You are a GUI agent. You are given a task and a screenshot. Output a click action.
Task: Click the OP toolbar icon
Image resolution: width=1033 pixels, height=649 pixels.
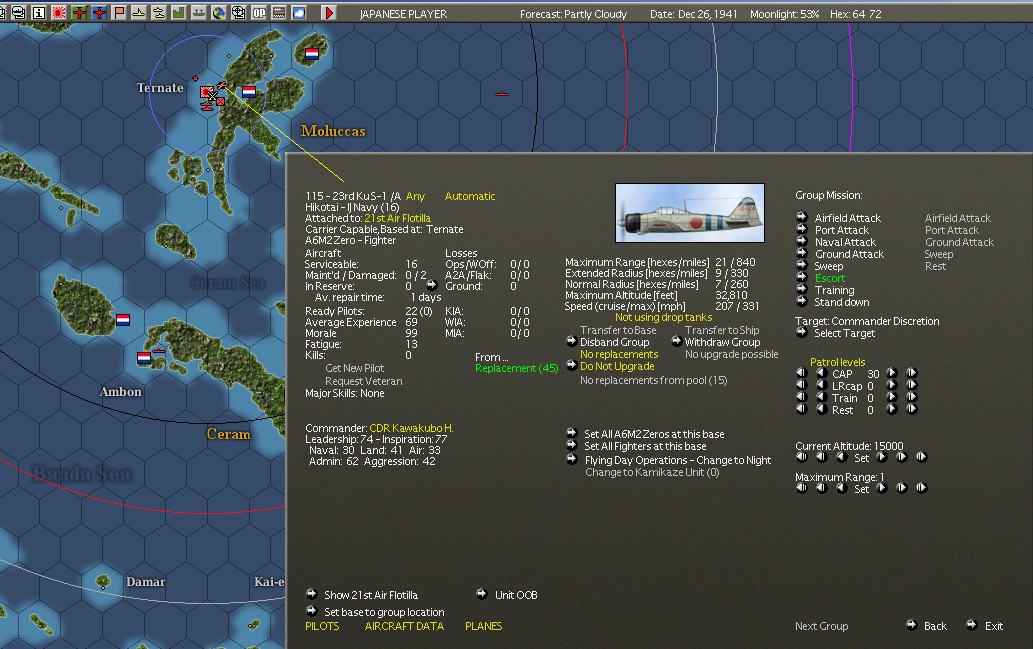point(259,13)
